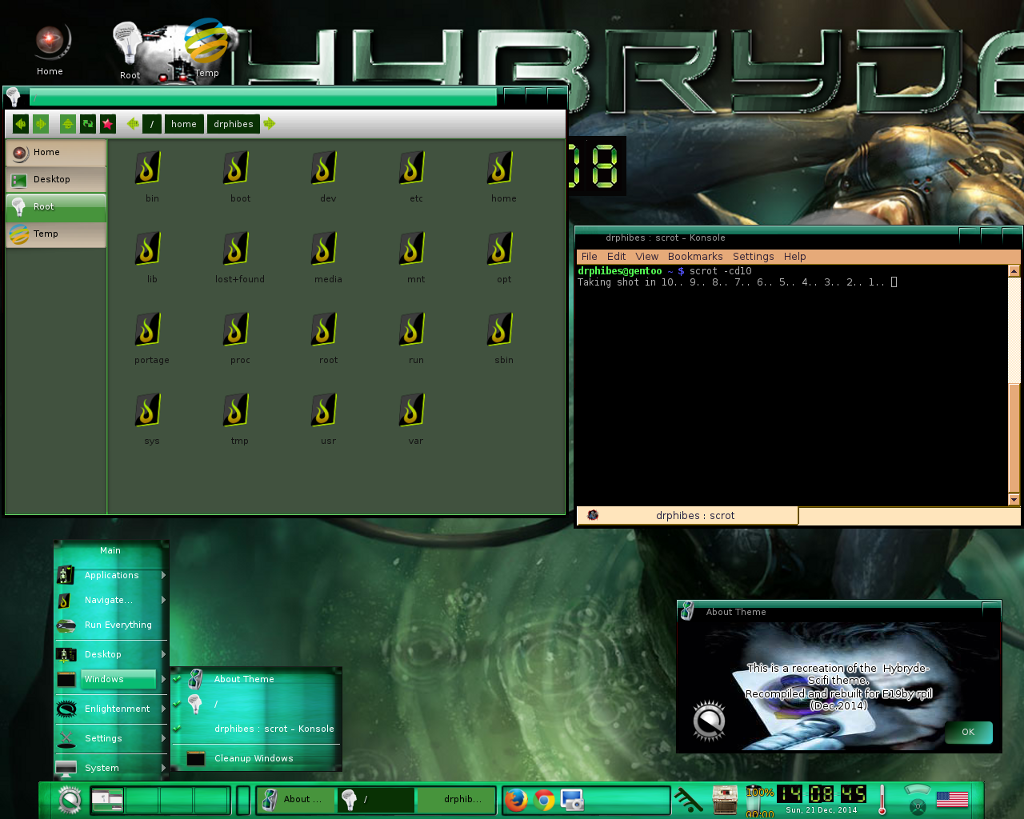Select Desktop in file manager sidebar
1024x819 pixels.
(56, 180)
